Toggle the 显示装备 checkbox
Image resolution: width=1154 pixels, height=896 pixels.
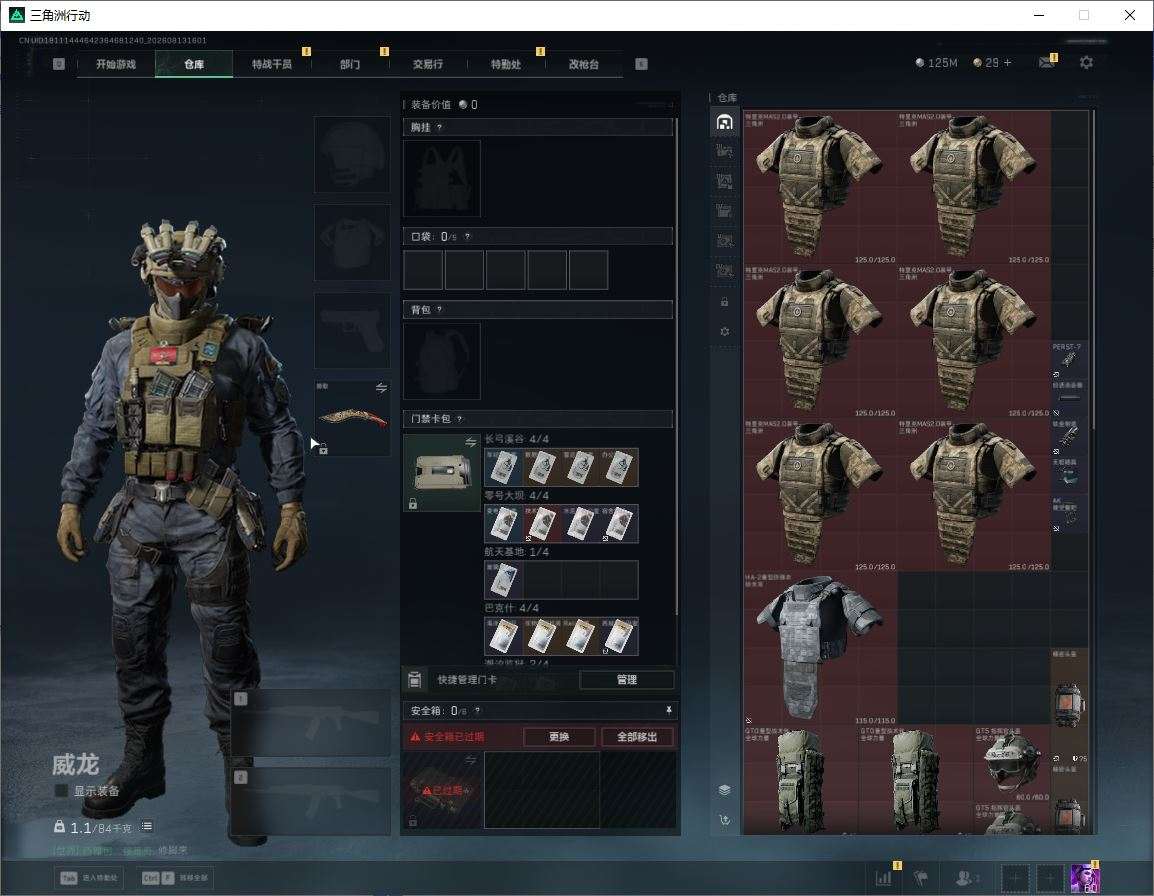click(62, 791)
